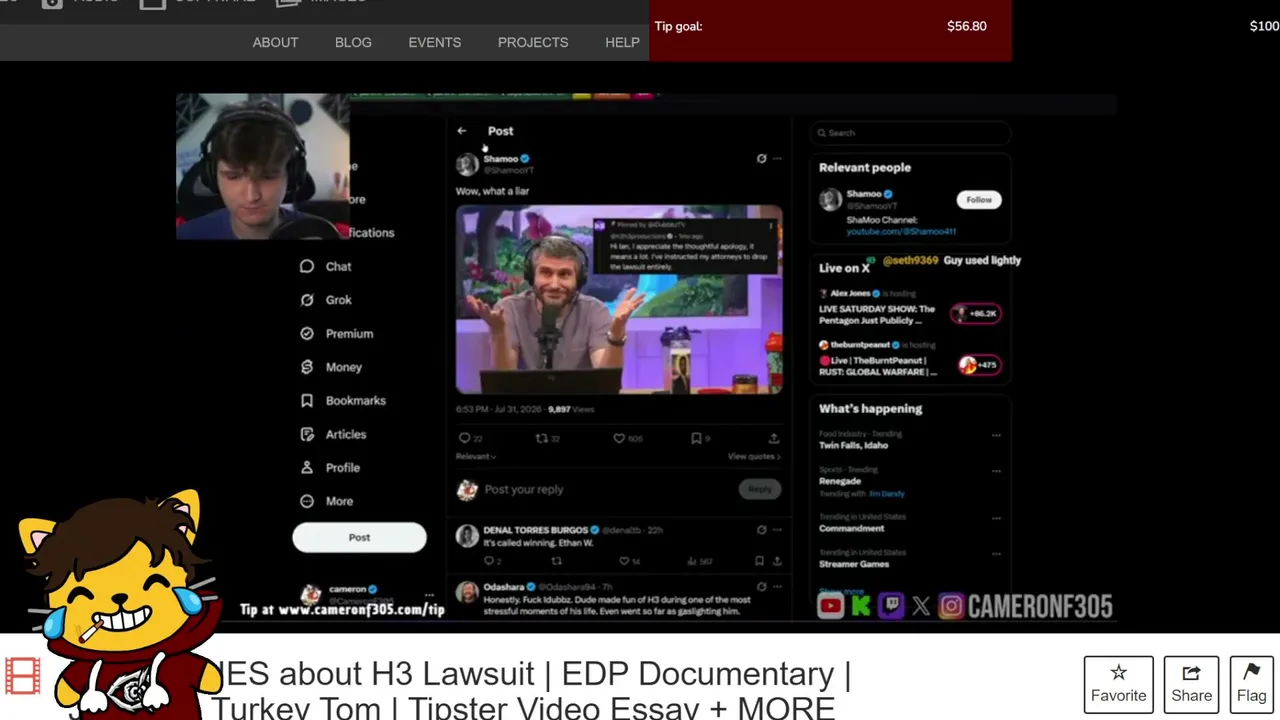Like DENAL TORRES BURGOS's reply
Screen dimensions: 1280x720
(x=624, y=561)
